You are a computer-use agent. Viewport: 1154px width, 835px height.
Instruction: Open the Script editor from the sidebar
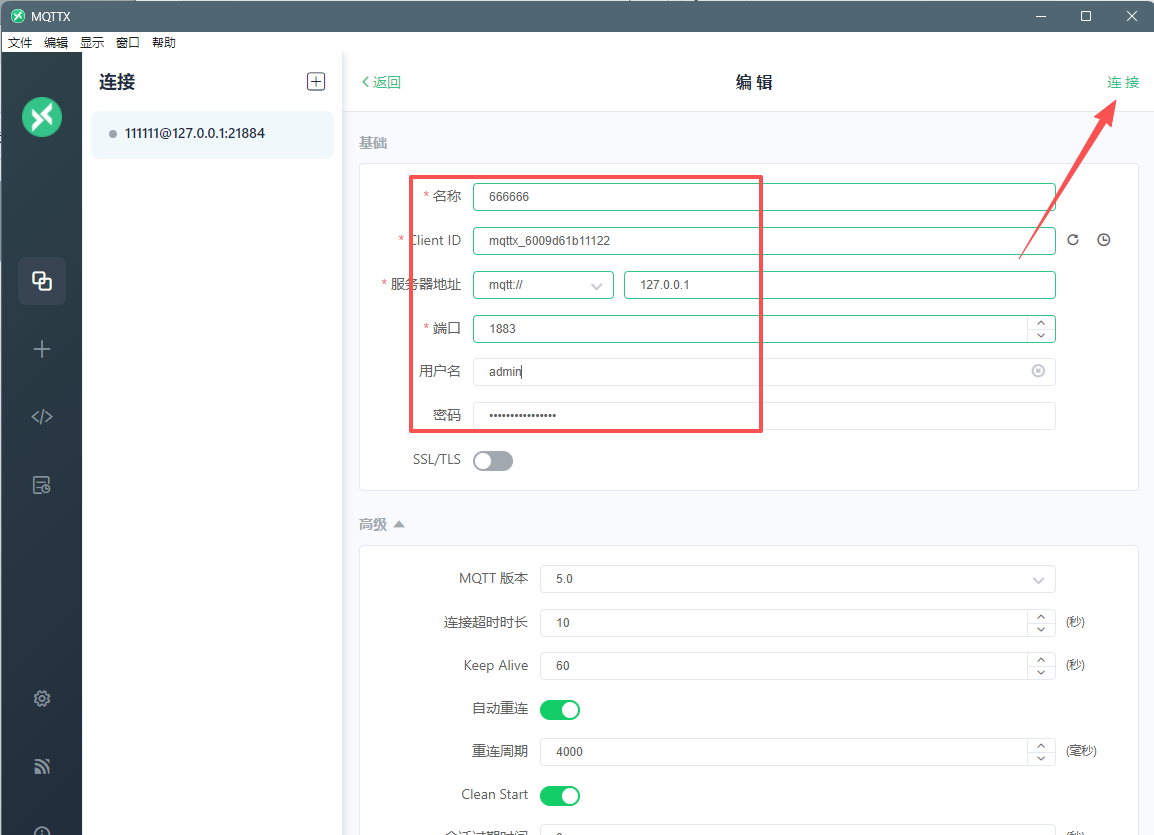(41, 416)
